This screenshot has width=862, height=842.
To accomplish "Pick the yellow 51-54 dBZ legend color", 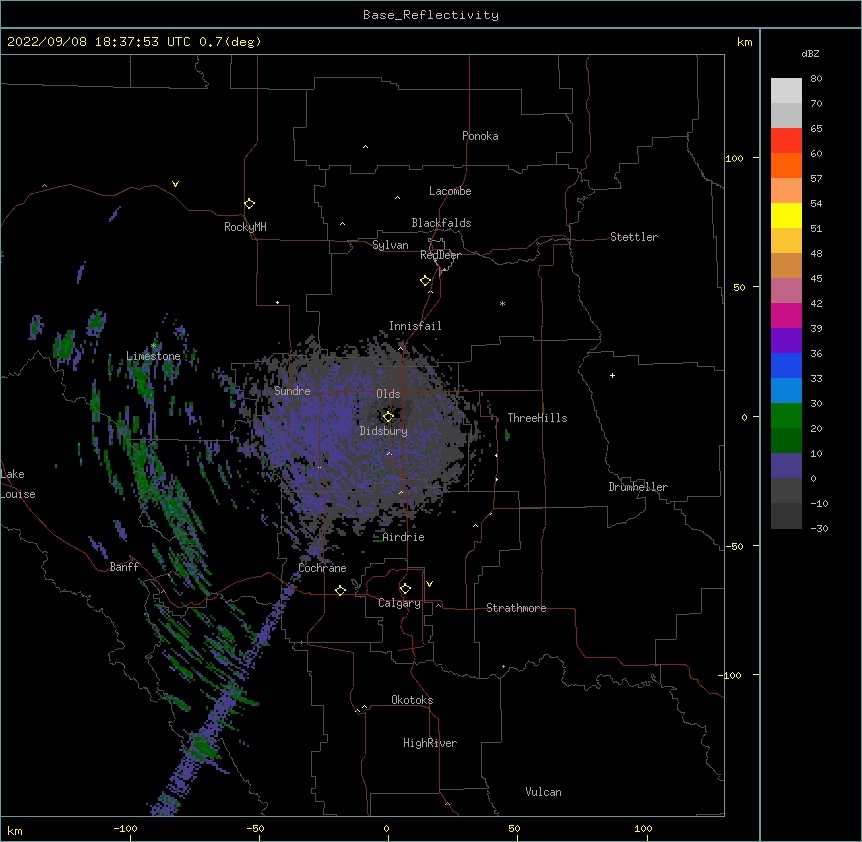I will (x=786, y=215).
